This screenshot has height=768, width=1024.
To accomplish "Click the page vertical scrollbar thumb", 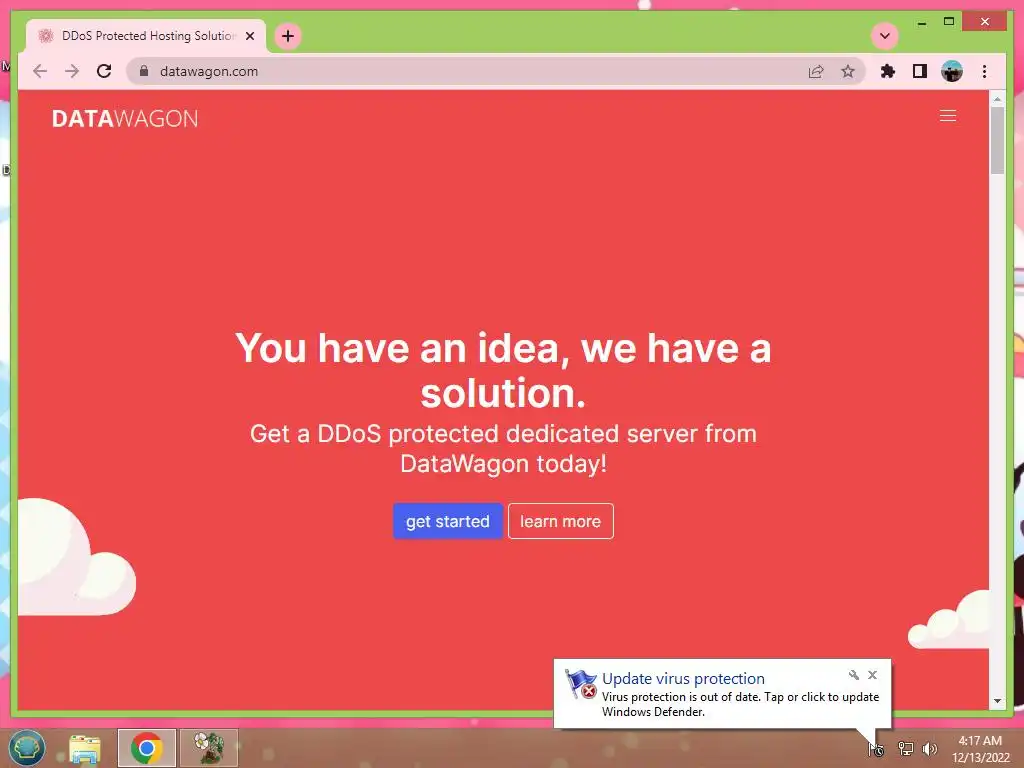I will click(x=997, y=140).
